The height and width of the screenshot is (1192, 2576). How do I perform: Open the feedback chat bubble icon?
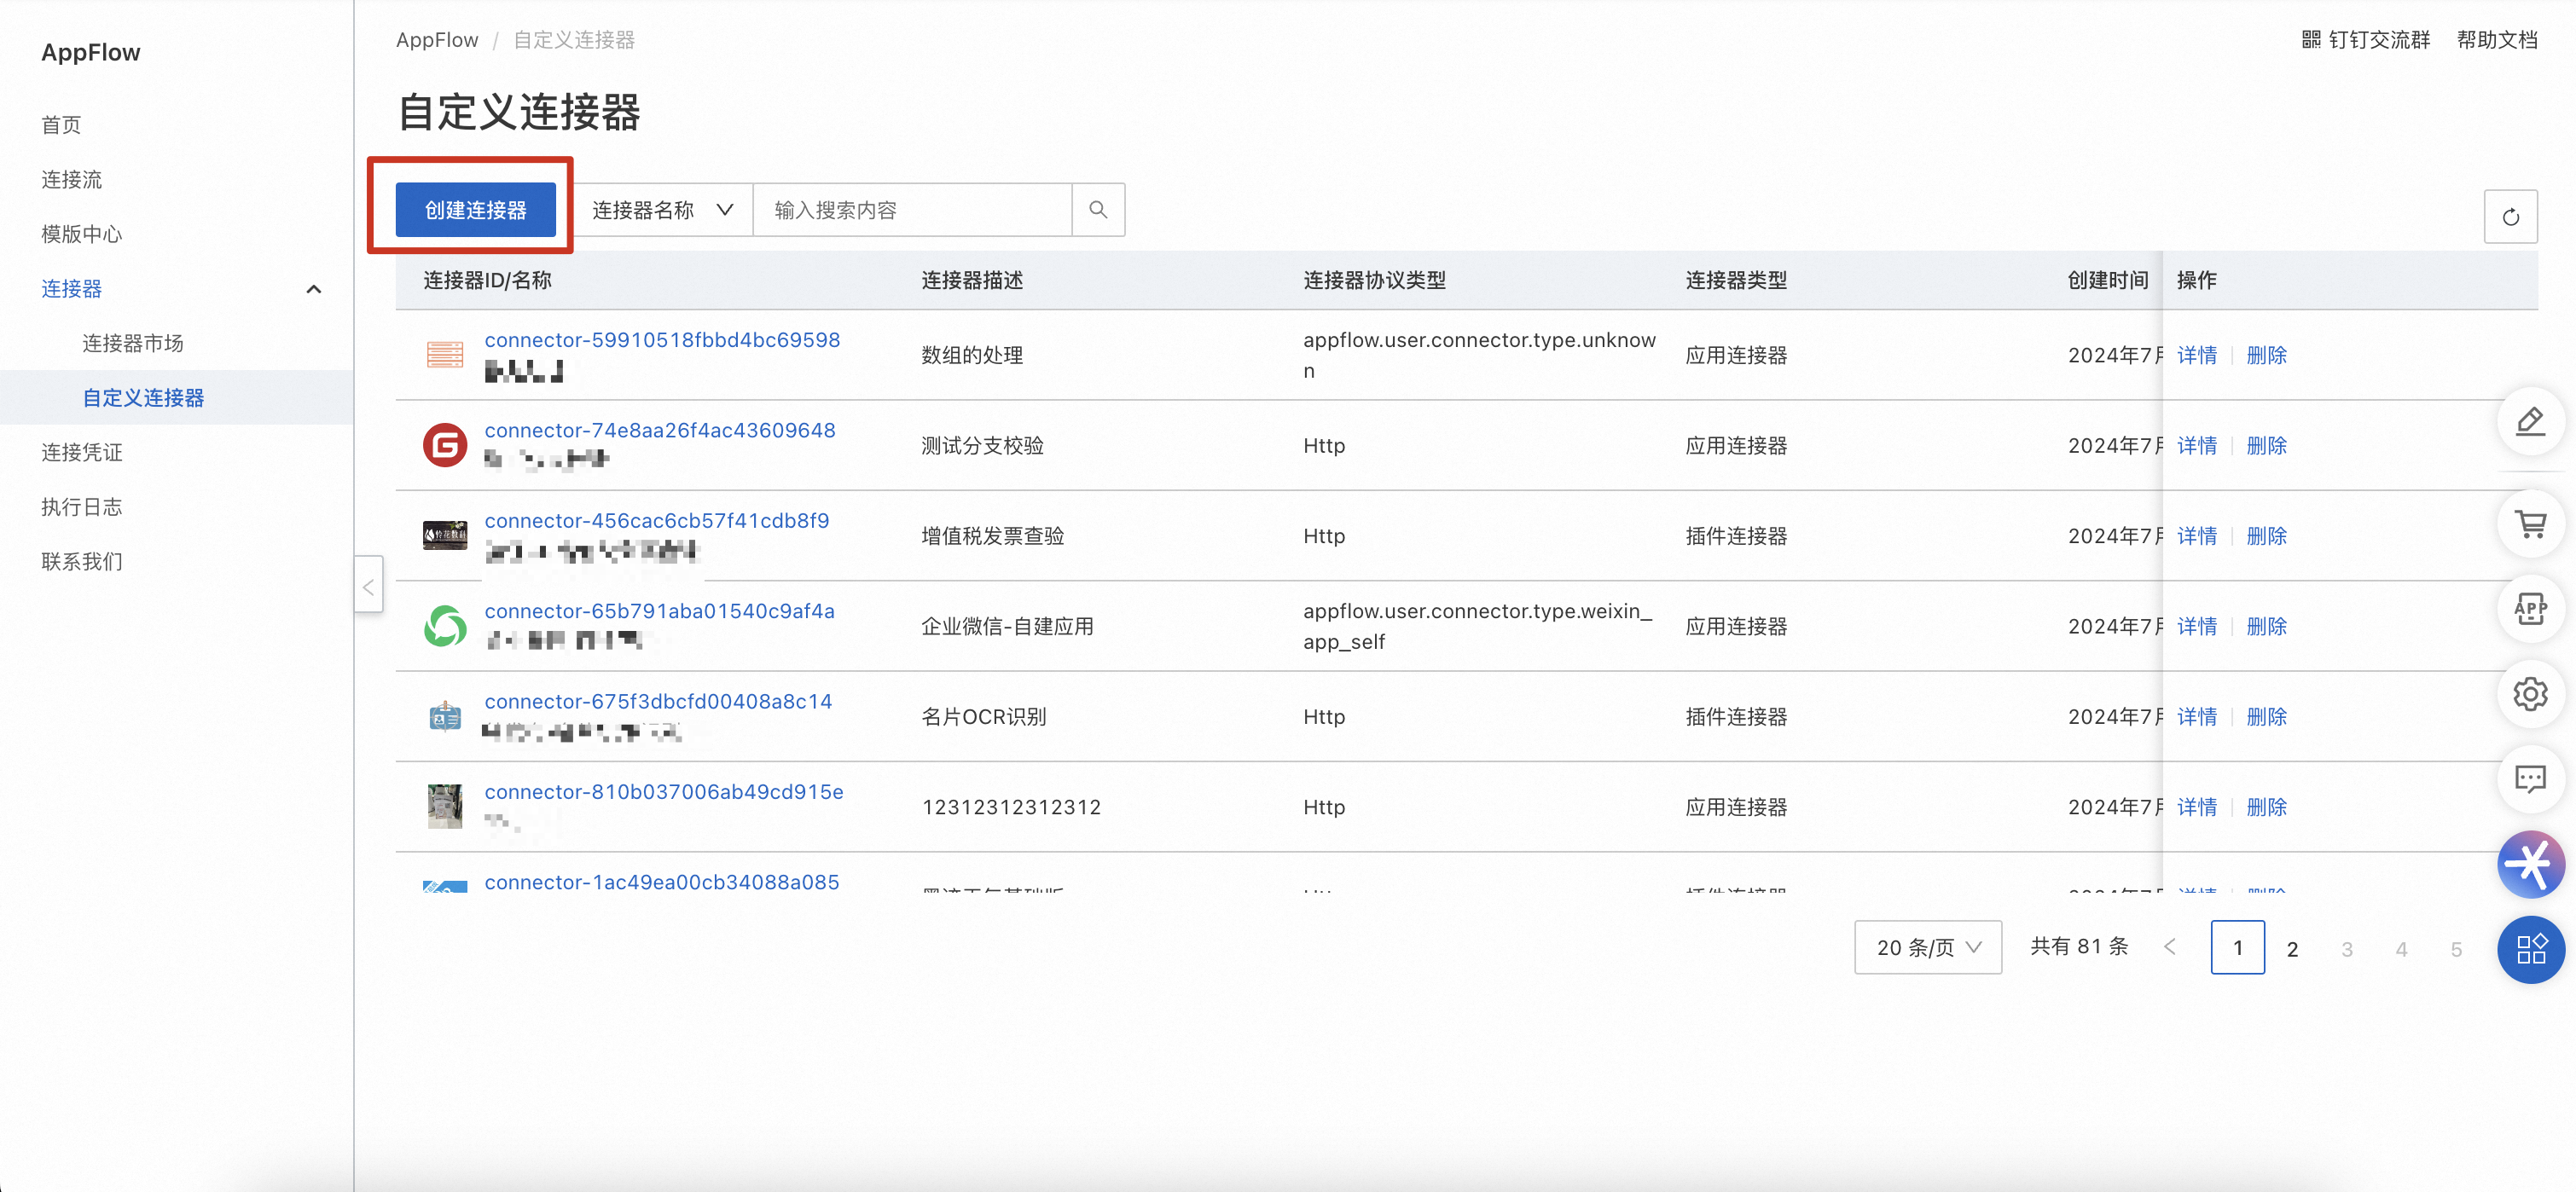click(x=2530, y=778)
